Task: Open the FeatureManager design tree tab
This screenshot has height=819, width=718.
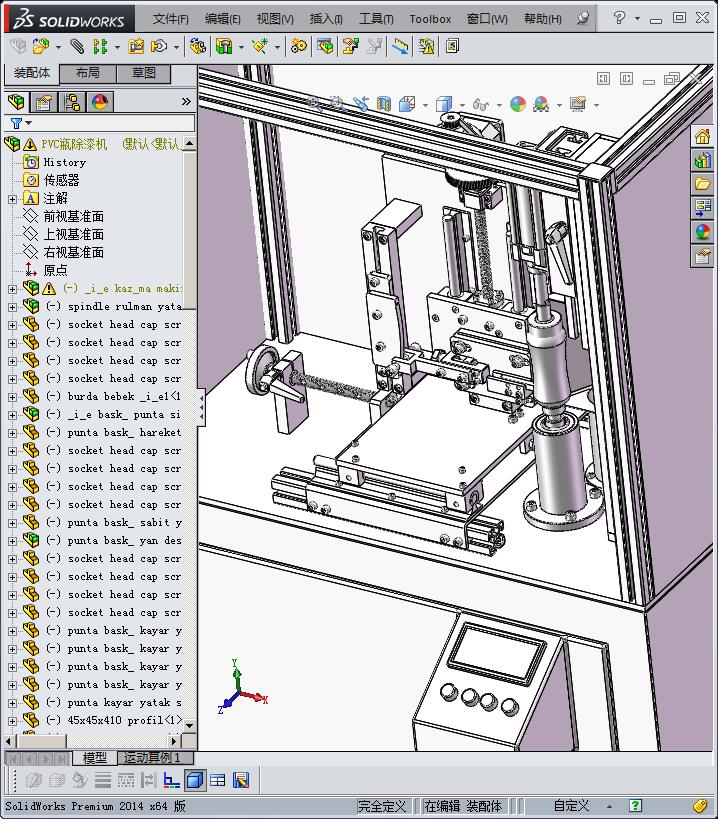Action: 16,101
